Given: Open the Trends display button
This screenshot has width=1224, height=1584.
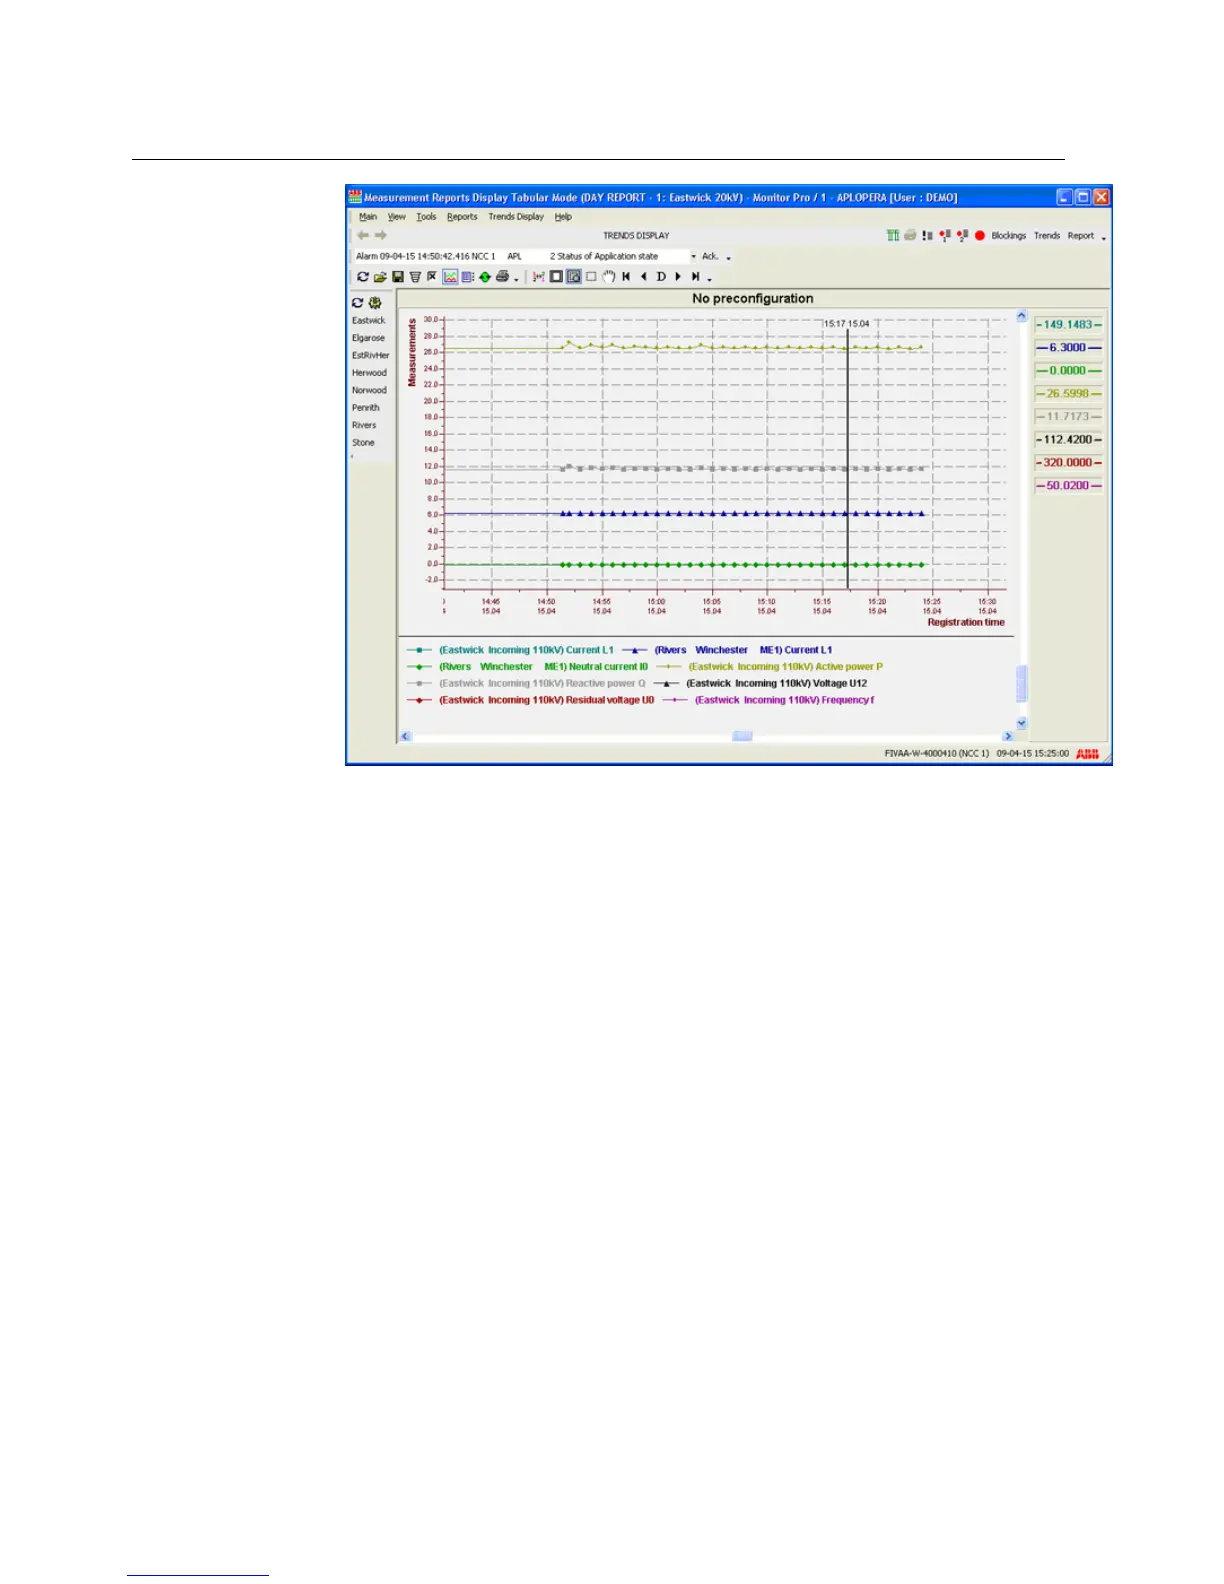Looking at the screenshot, I should tap(1047, 236).
